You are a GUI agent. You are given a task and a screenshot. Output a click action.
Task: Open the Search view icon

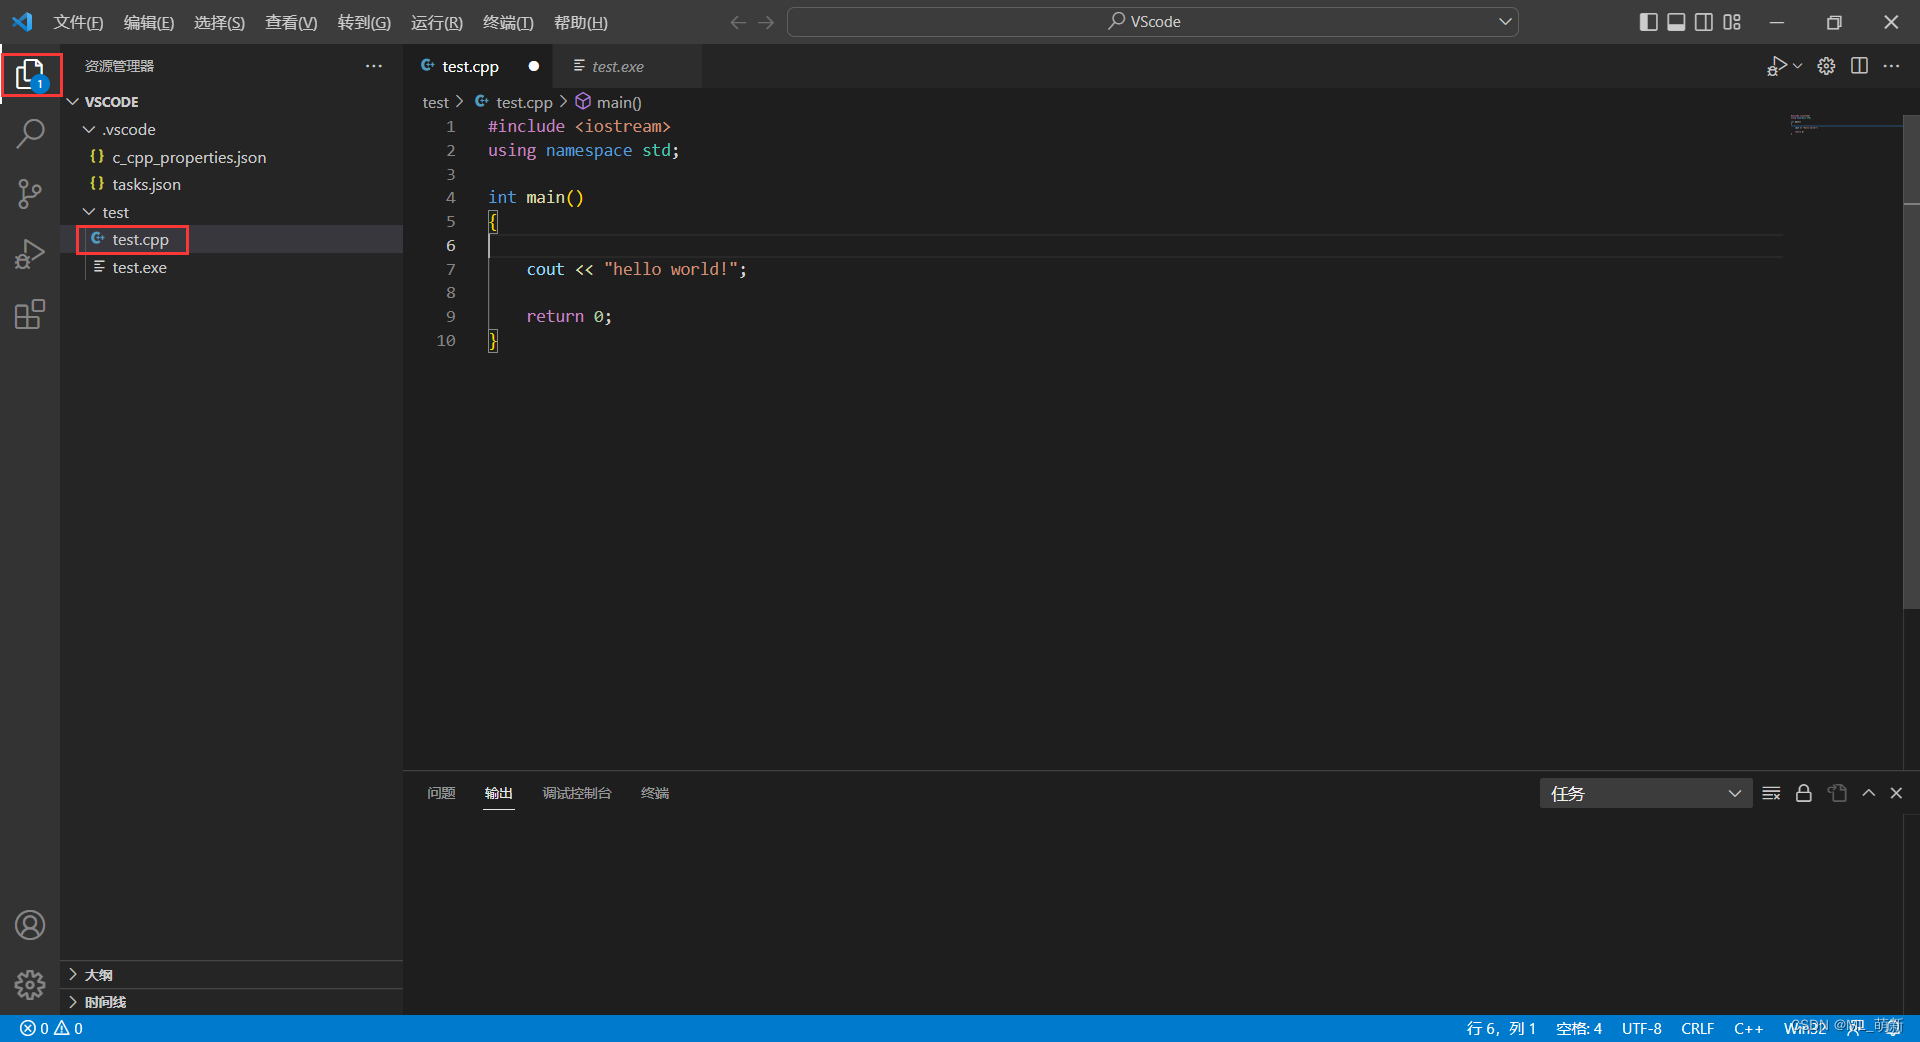click(30, 133)
